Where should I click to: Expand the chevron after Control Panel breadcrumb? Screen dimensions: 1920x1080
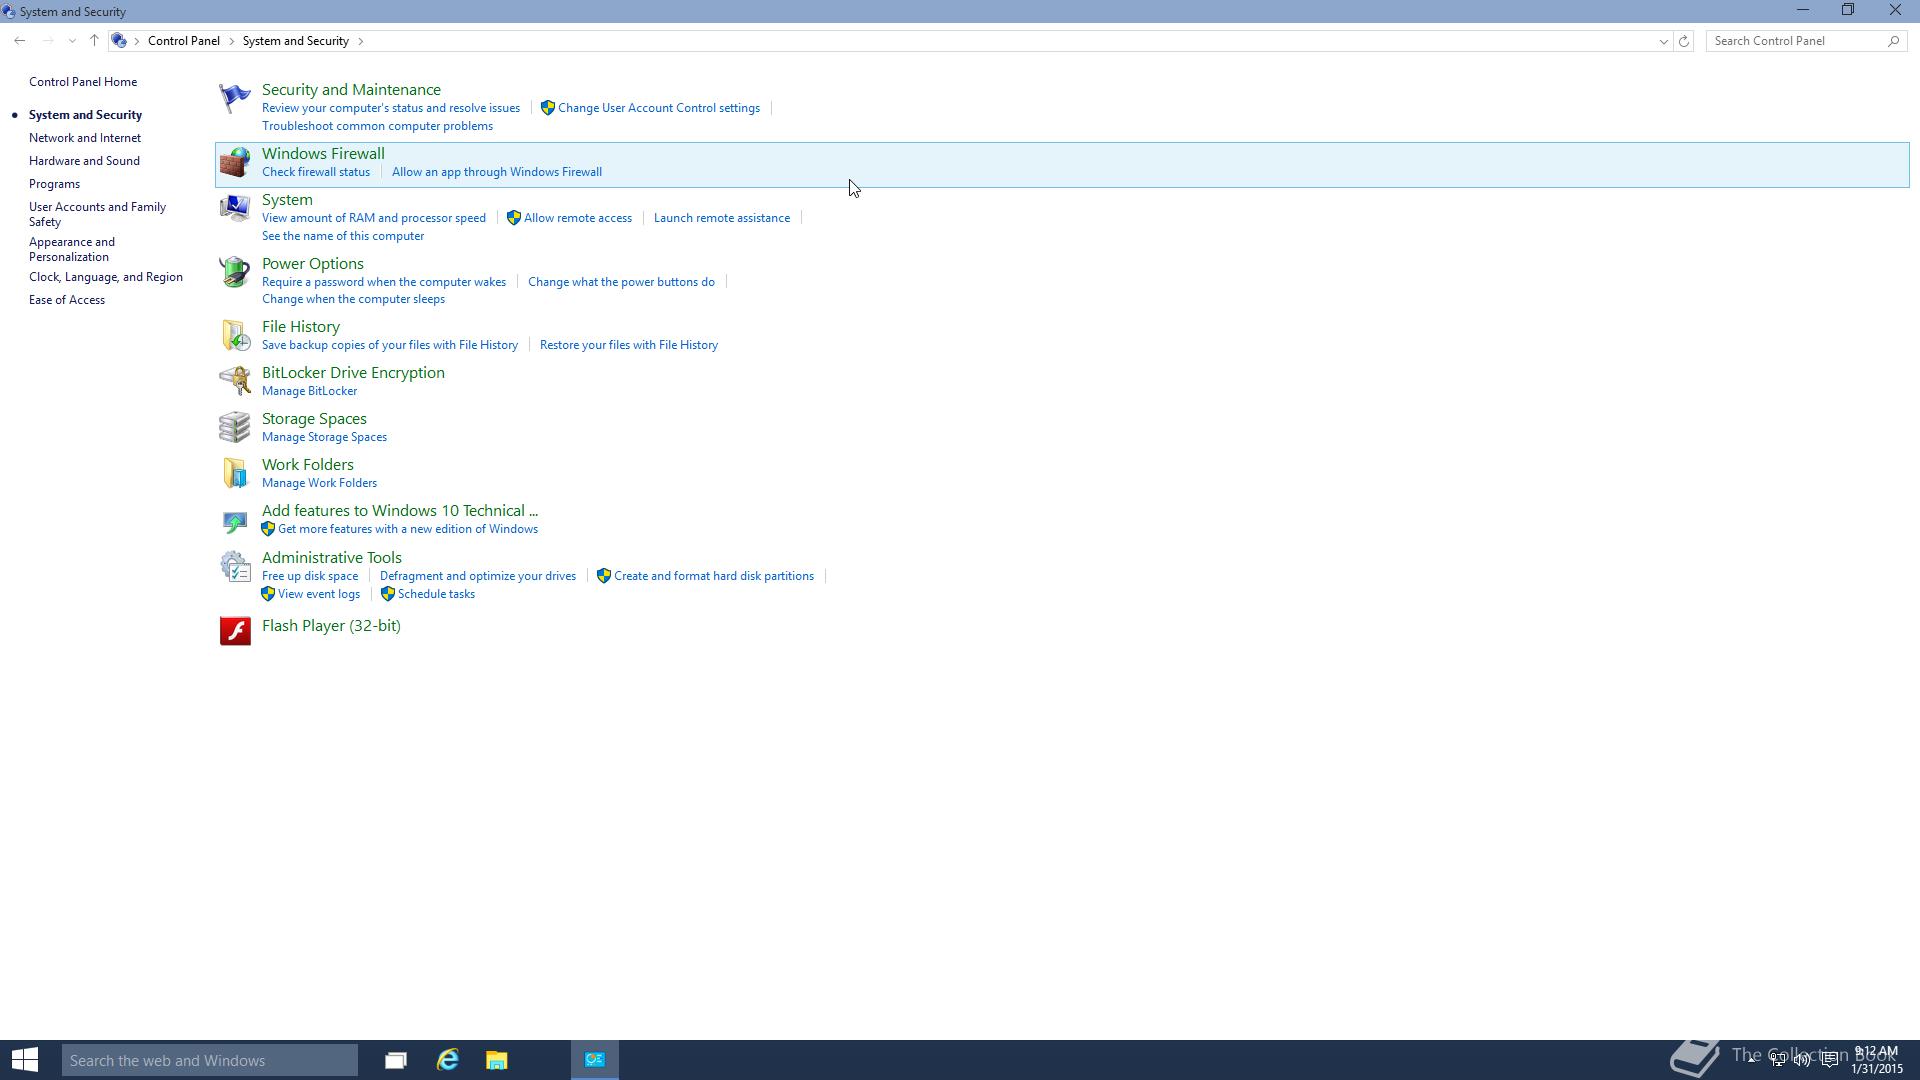[x=231, y=41]
